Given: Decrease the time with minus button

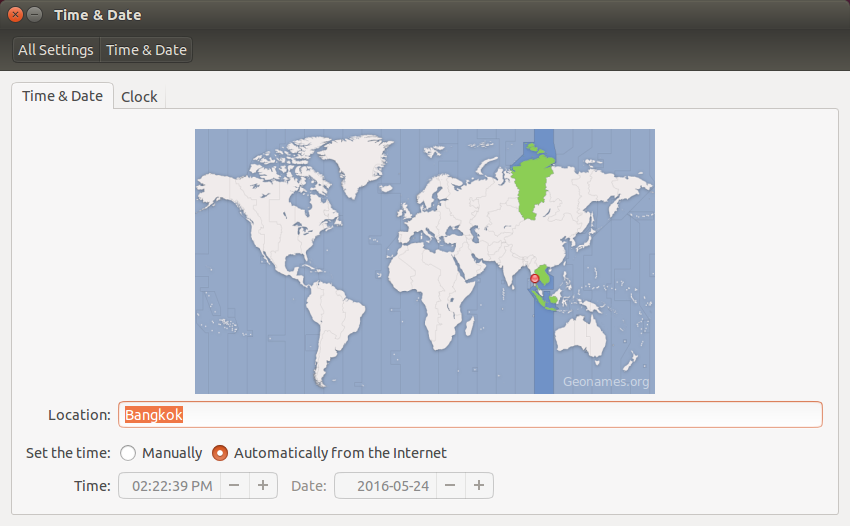Looking at the screenshot, I should pos(234,485).
